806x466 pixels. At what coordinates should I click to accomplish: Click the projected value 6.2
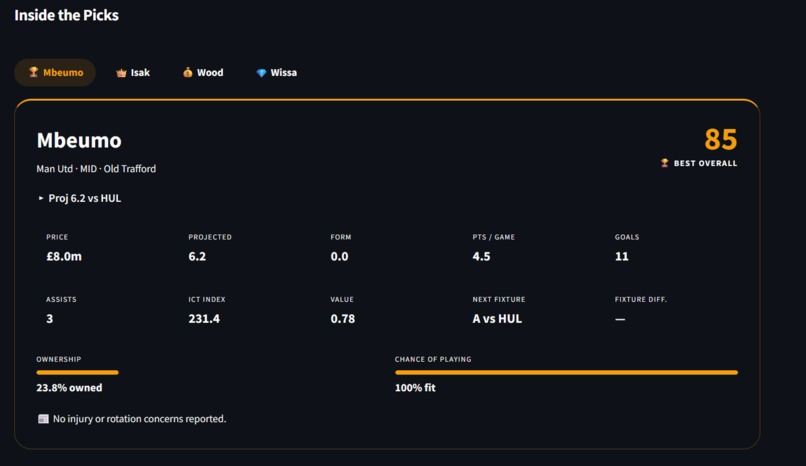[197, 256]
